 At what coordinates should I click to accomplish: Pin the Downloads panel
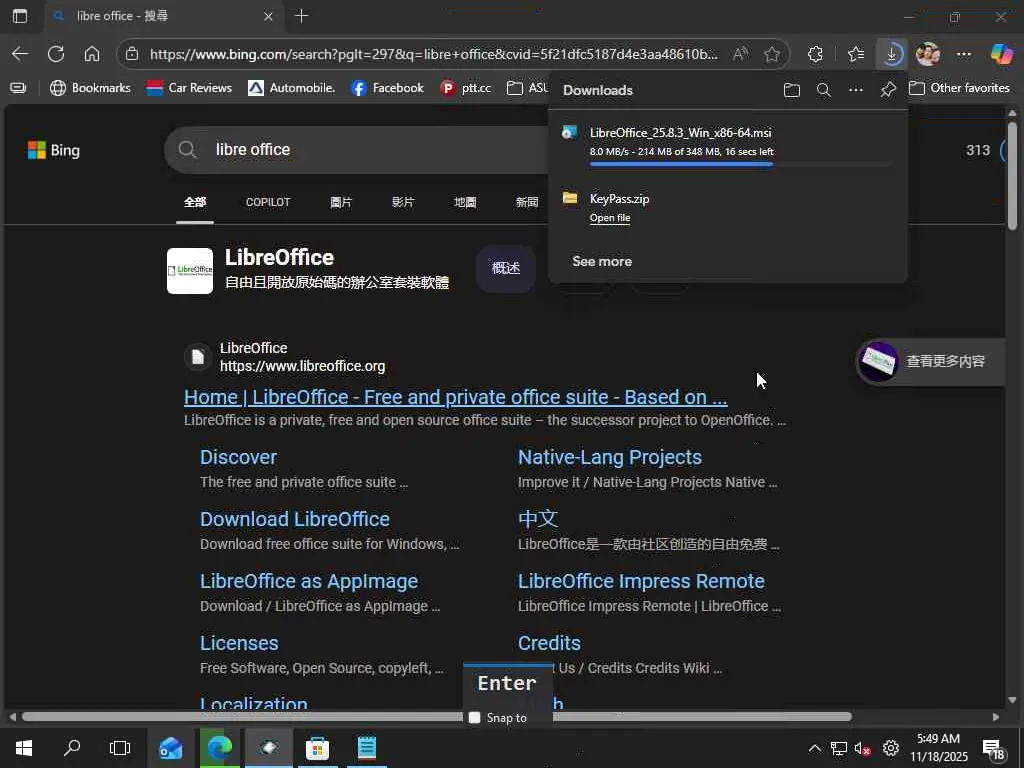pyautogui.click(x=888, y=90)
